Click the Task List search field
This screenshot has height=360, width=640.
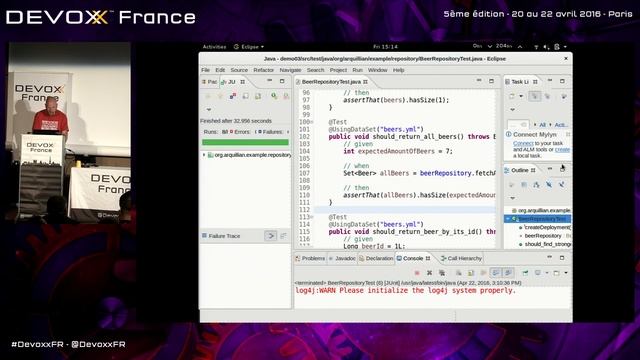(x=518, y=124)
